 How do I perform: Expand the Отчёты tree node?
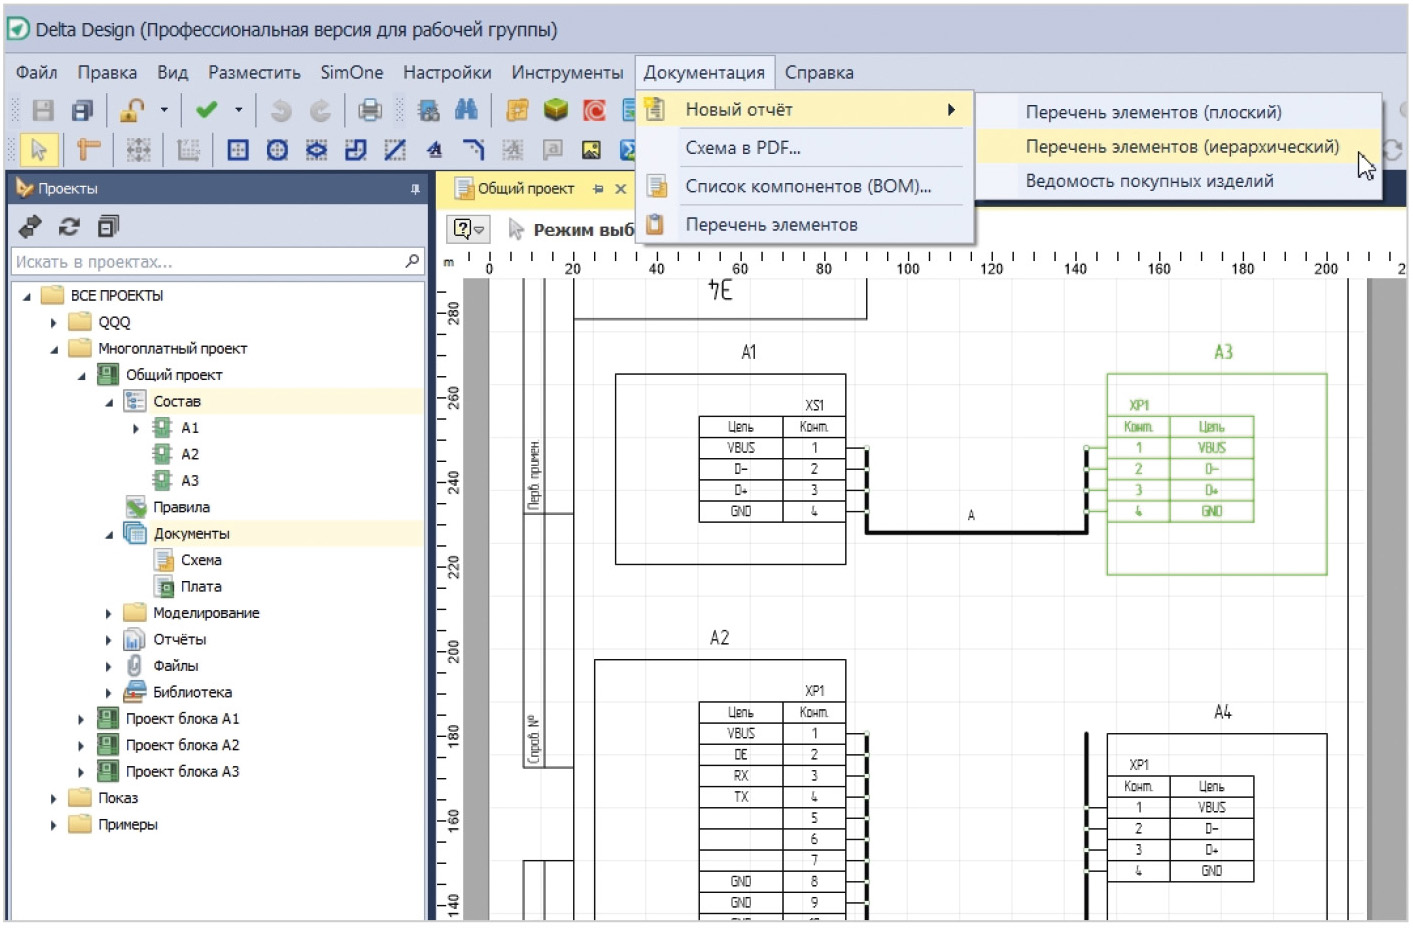click(109, 640)
